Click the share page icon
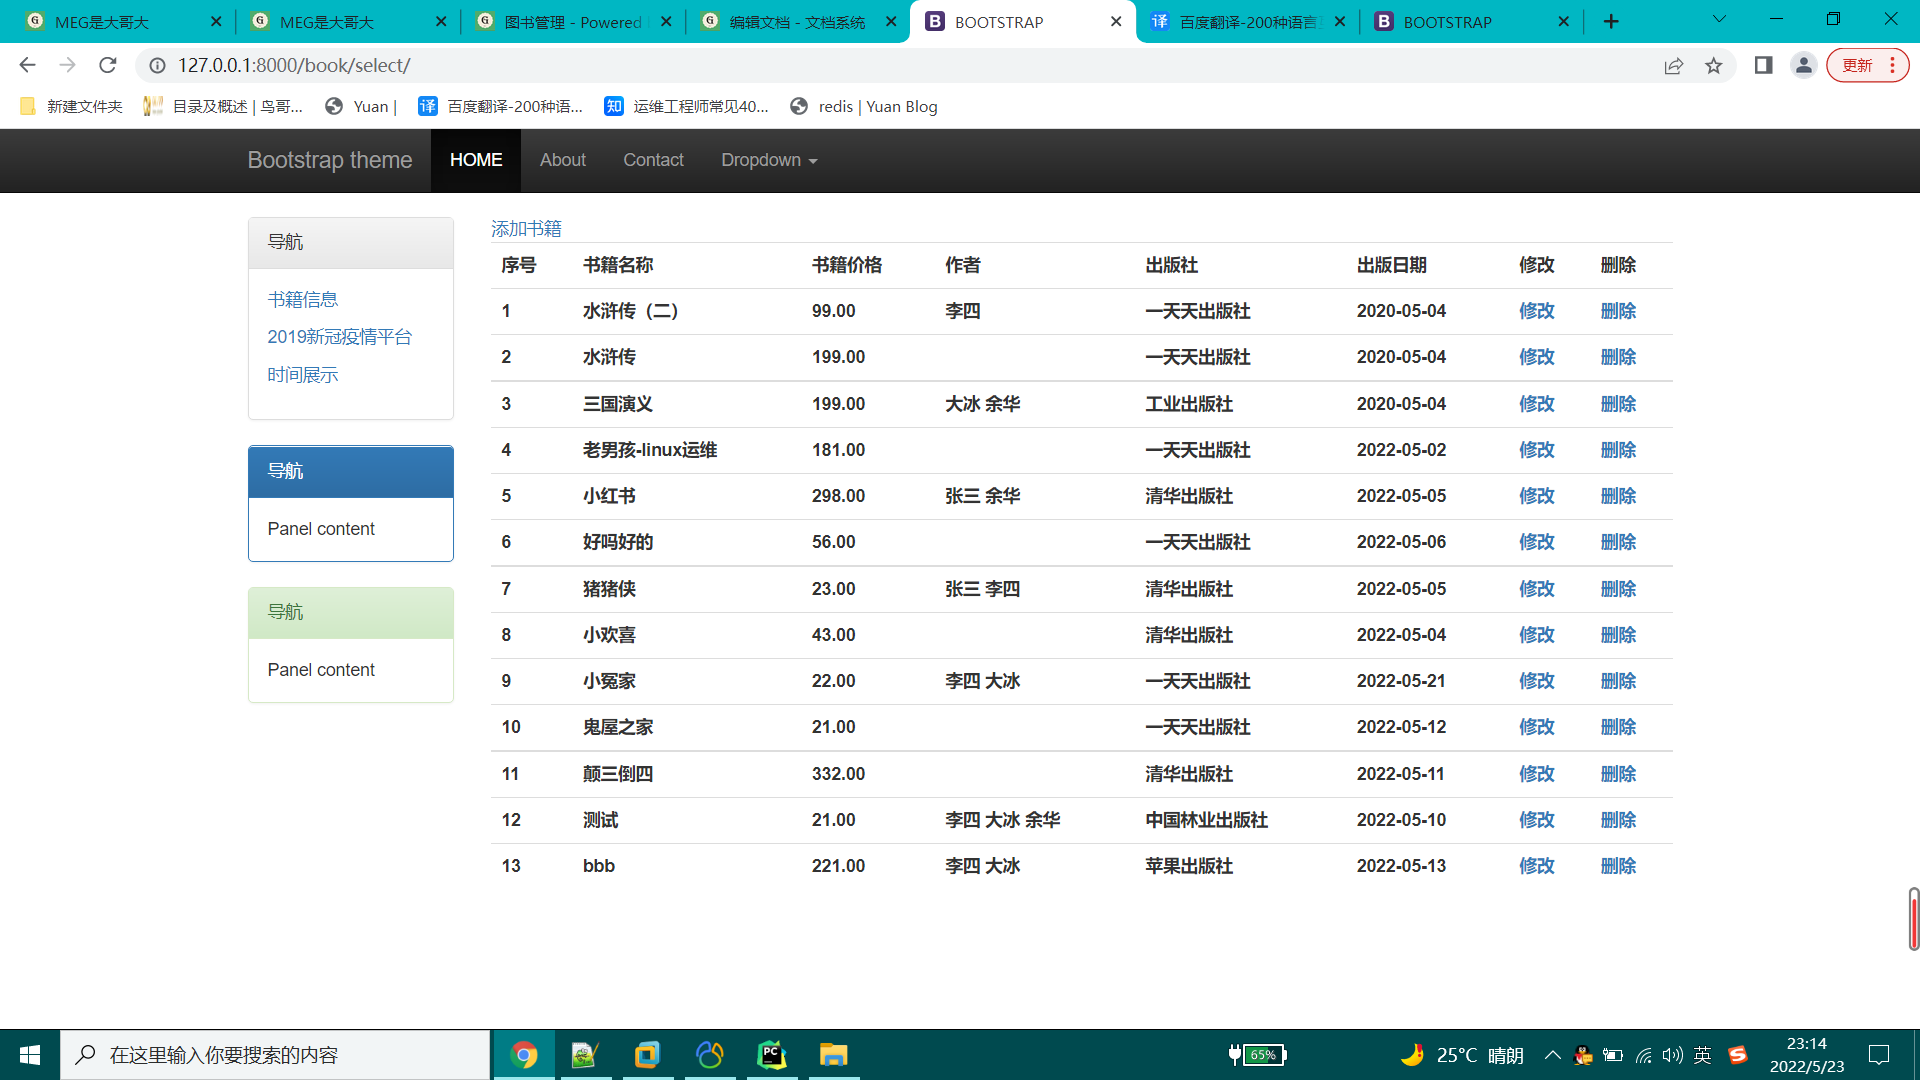This screenshot has width=1920, height=1080. coord(1673,65)
